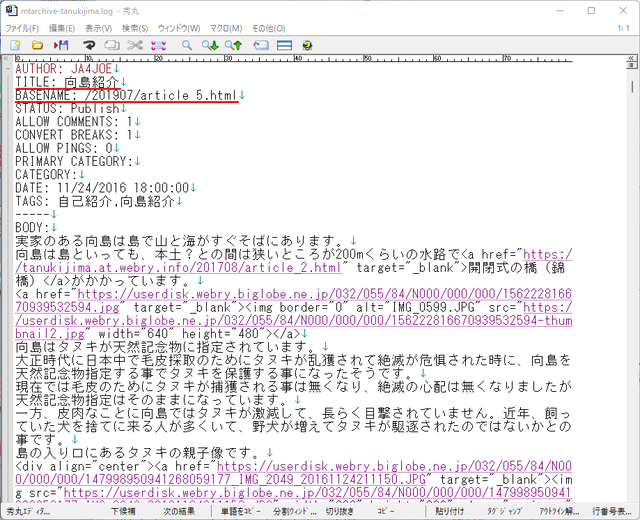Click the アウトライン解析 function key button
Image resolution: width=640 pixels, height=520 pixels.
[x=559, y=511]
